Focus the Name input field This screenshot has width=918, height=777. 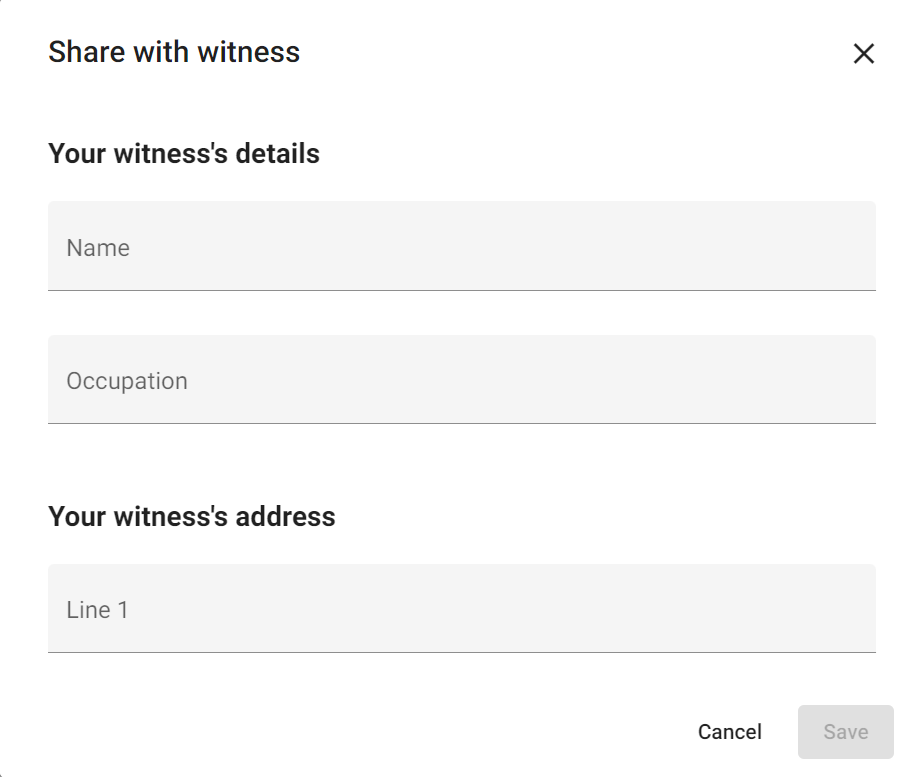click(461, 246)
